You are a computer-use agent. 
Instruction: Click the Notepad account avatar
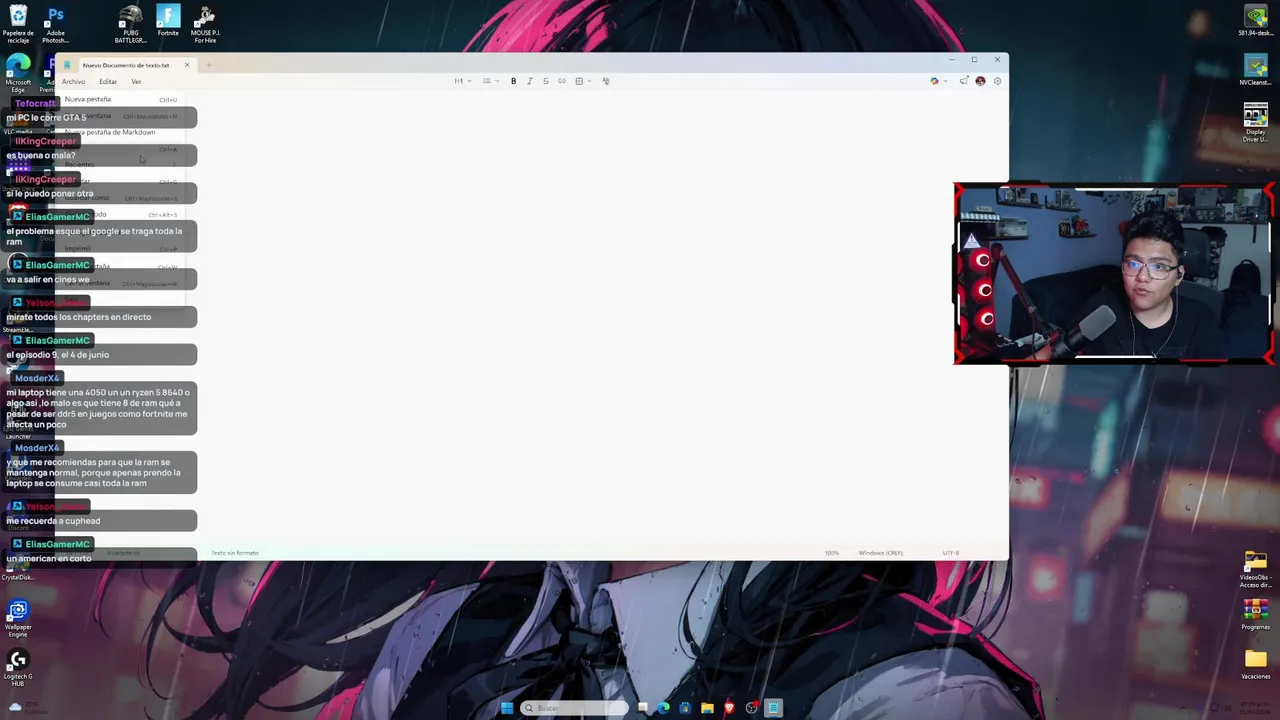click(980, 81)
